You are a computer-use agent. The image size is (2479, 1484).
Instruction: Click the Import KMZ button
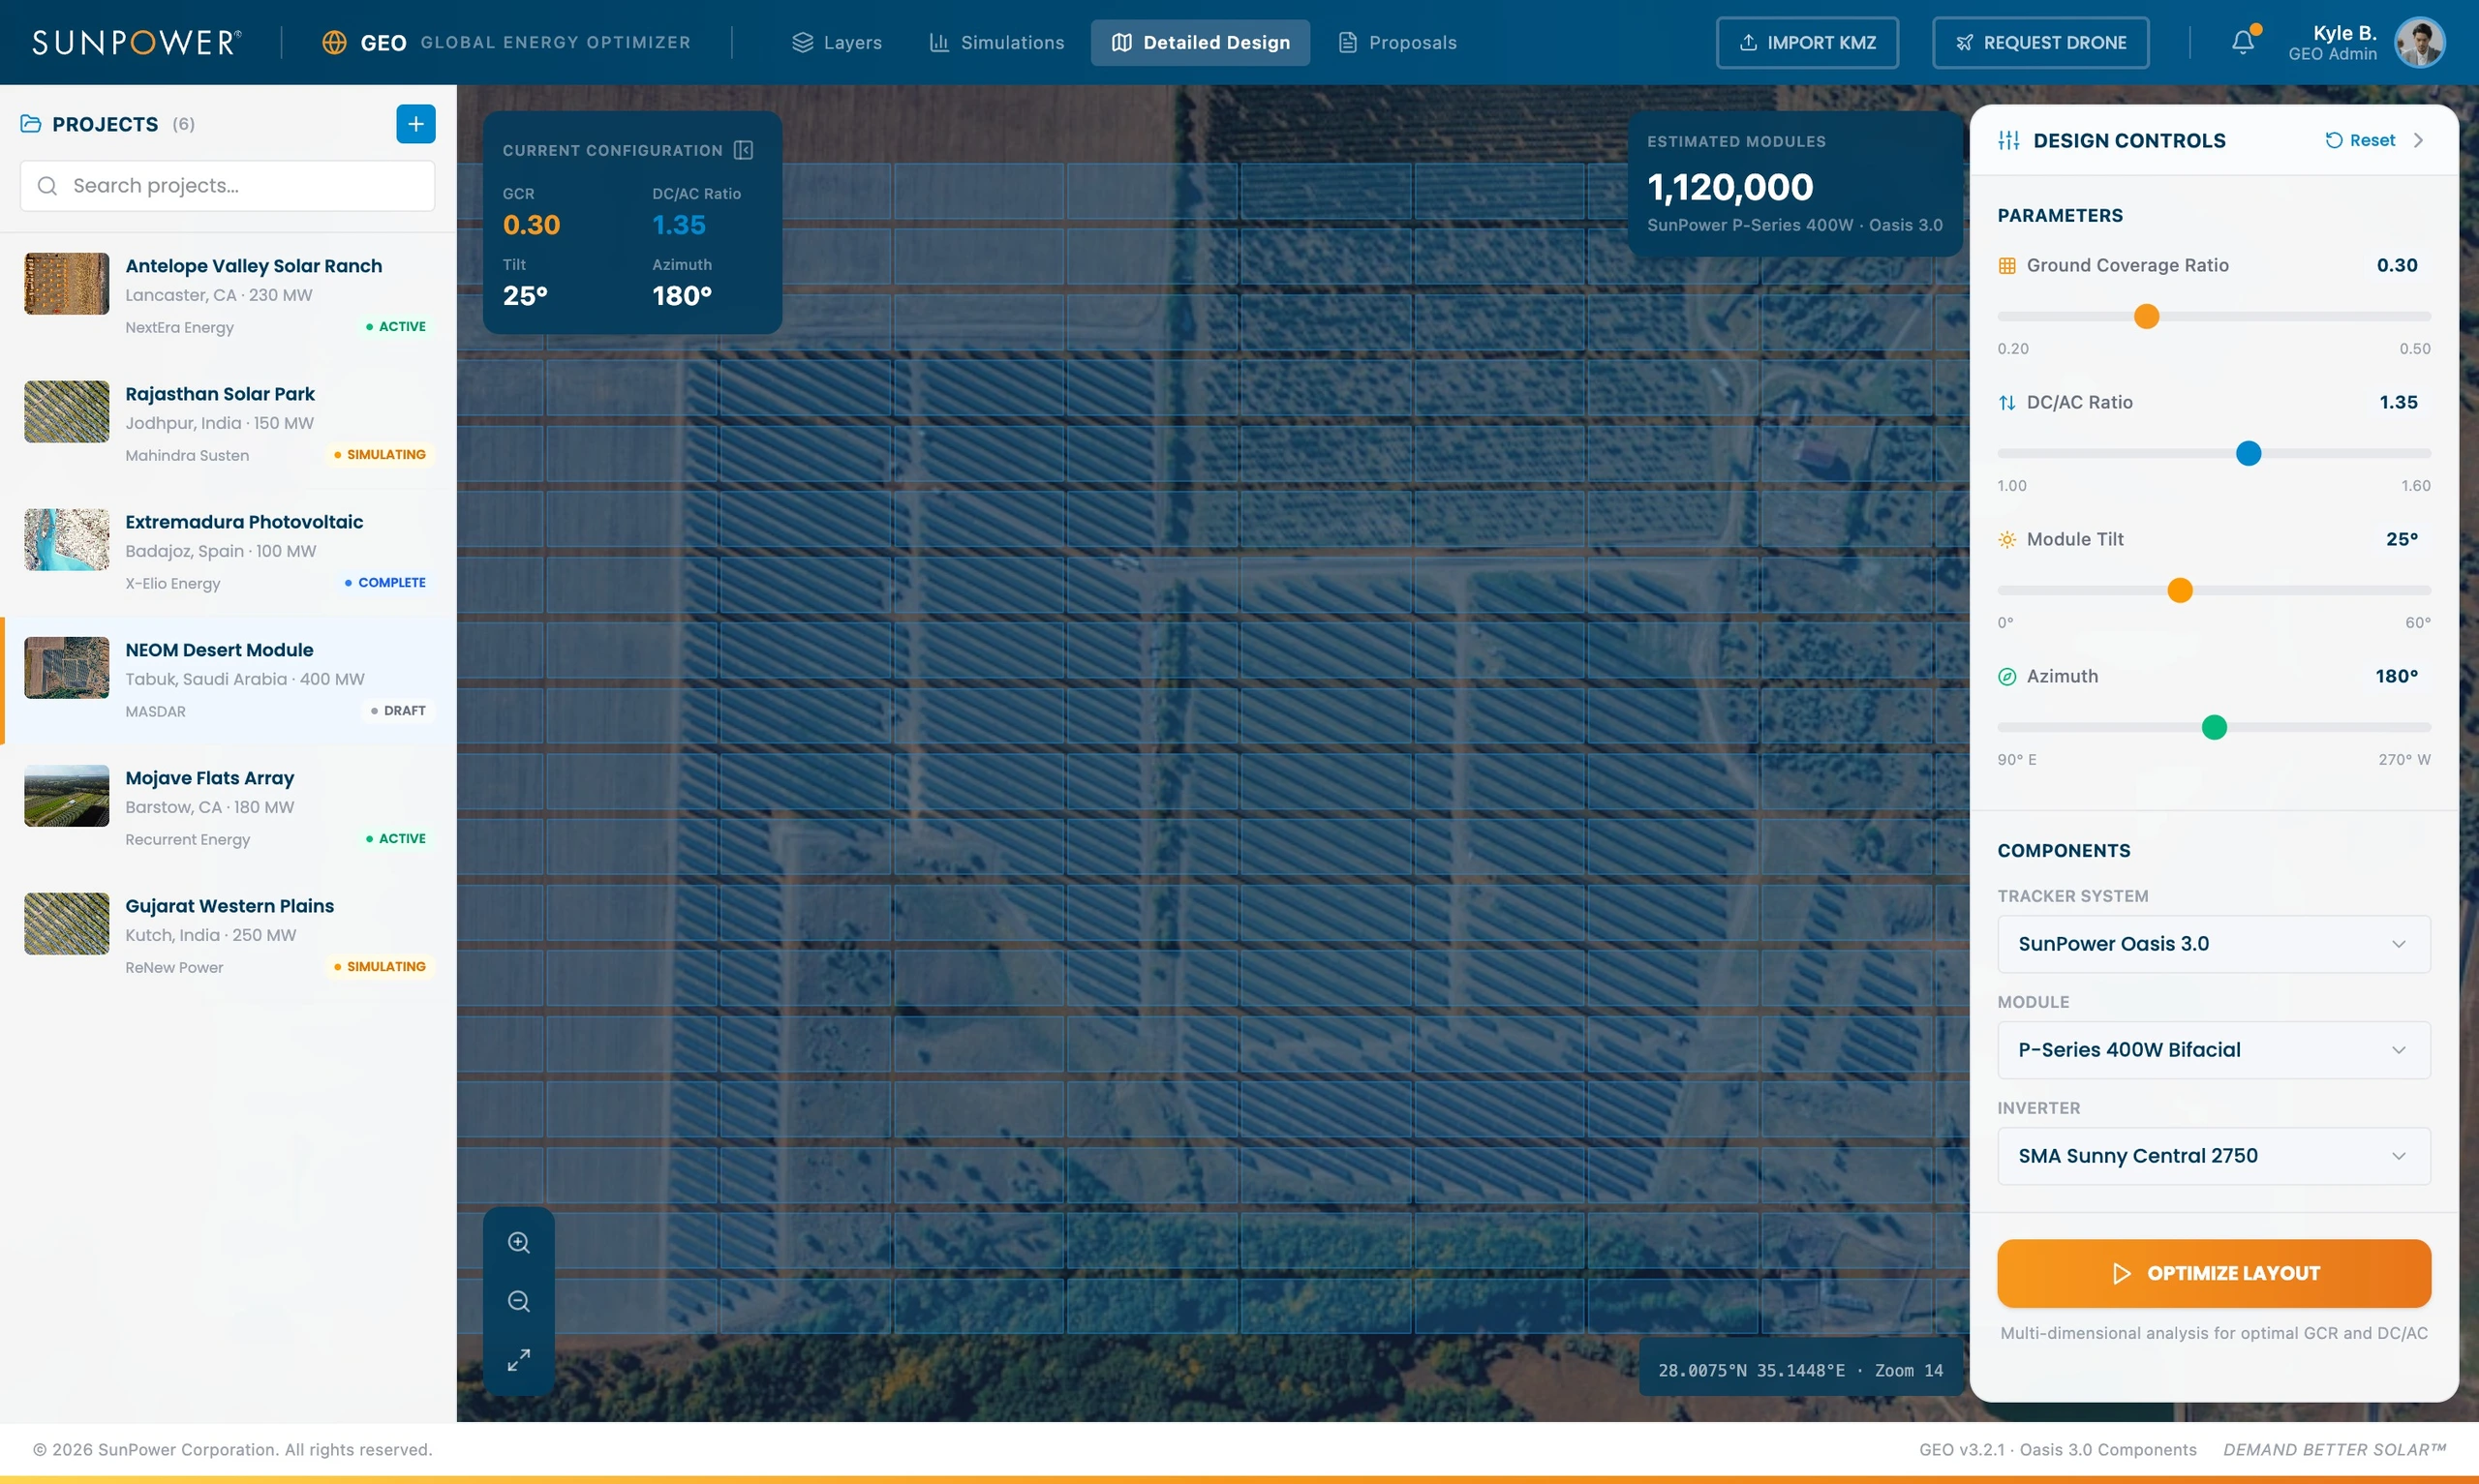[x=1807, y=42]
